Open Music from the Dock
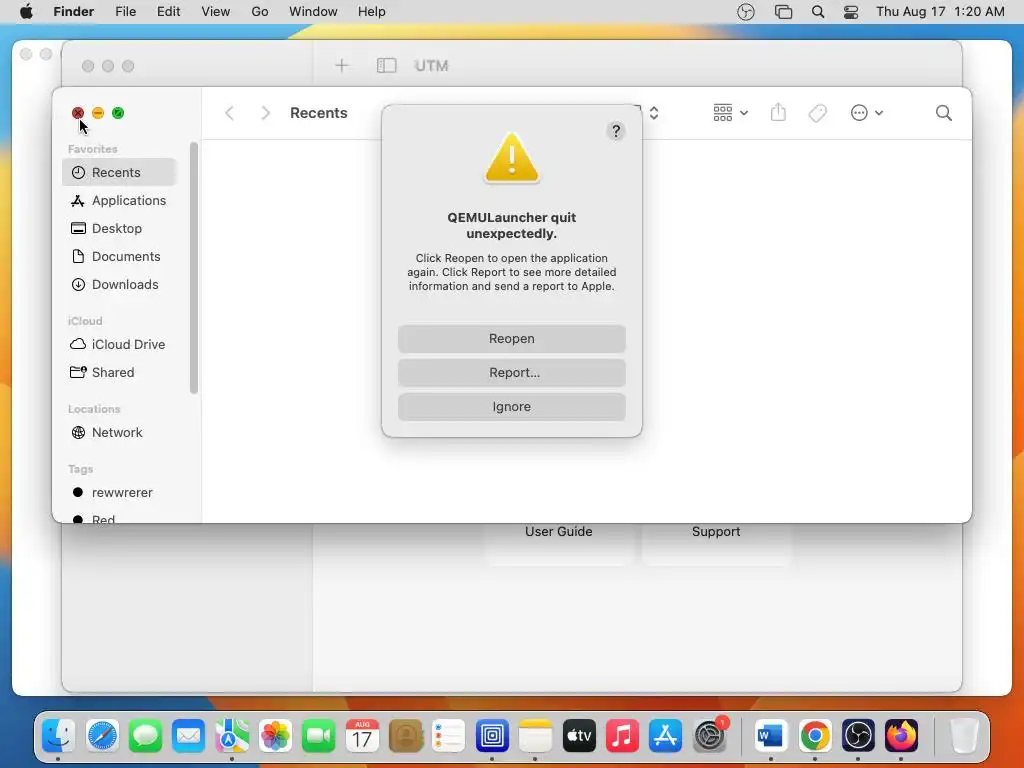Screen dimensions: 1024x768 pyautogui.click(x=622, y=737)
